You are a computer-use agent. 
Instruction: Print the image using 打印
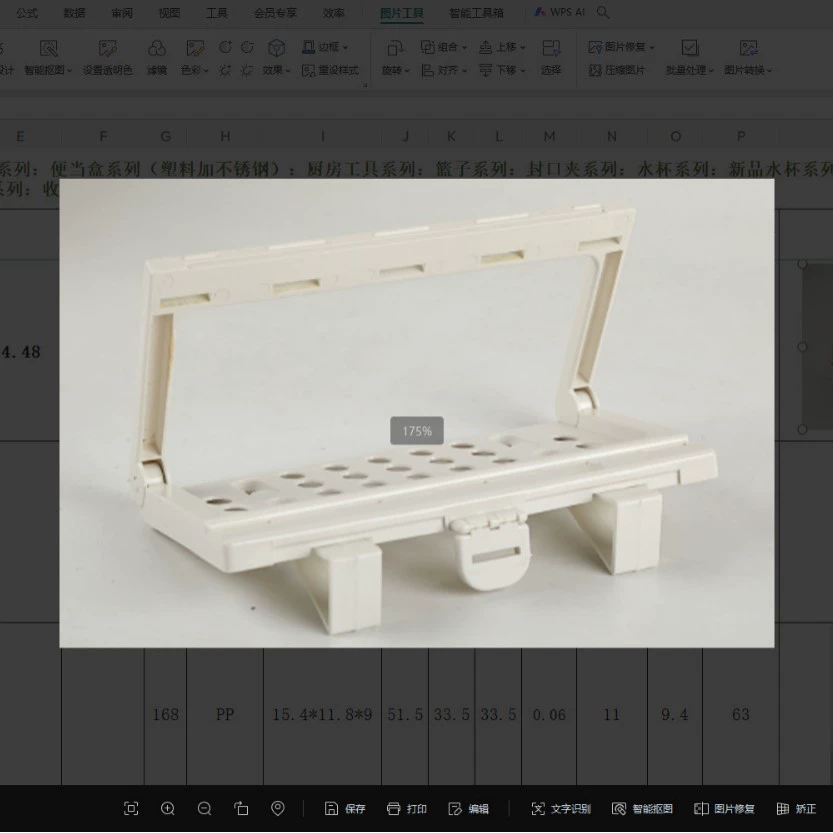point(407,809)
